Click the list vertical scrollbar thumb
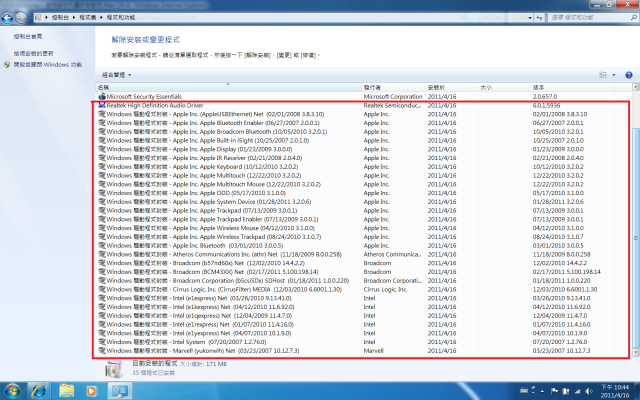This screenshot has width=640, height=400. click(x=635, y=238)
